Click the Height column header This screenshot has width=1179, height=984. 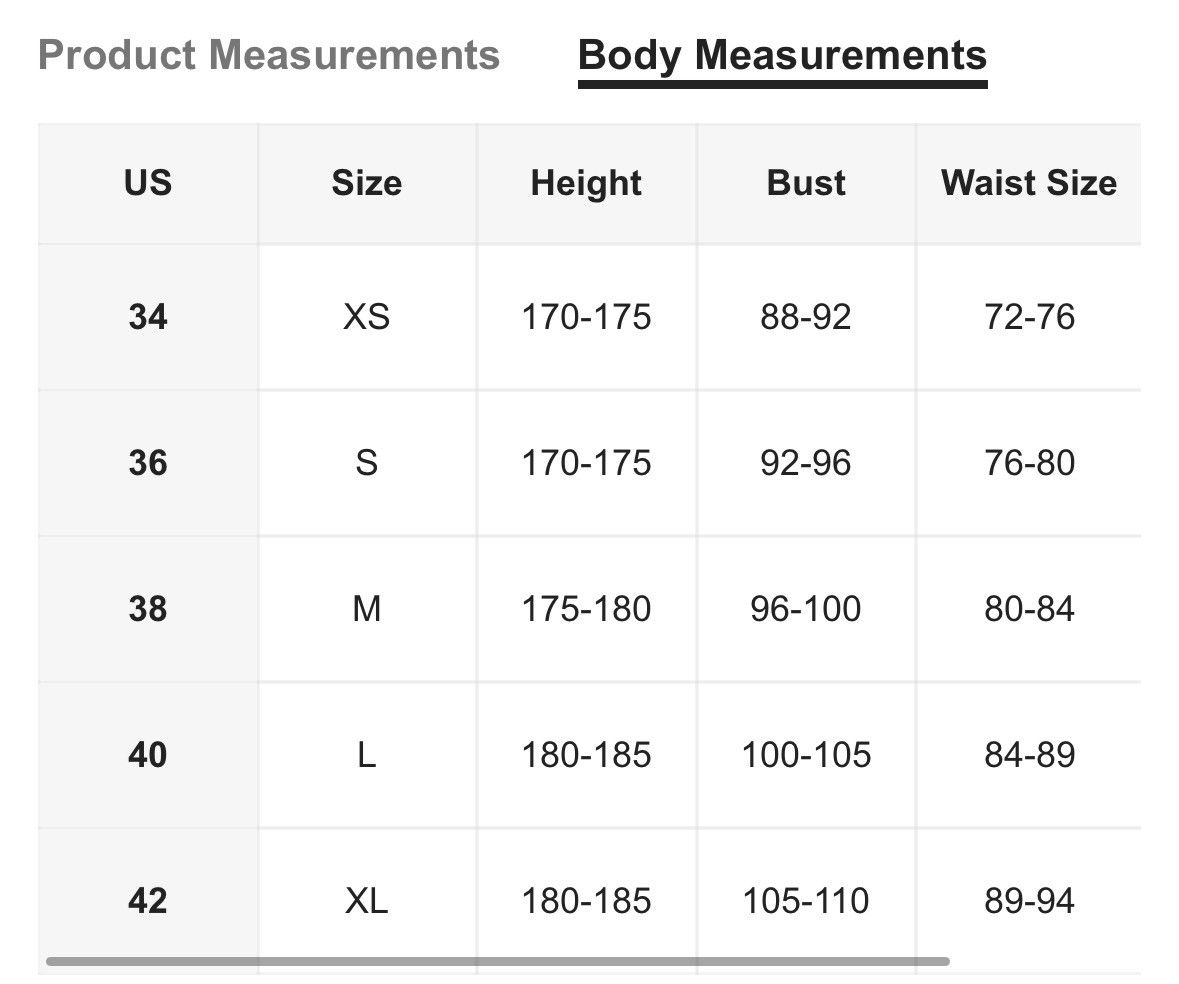[586, 183]
